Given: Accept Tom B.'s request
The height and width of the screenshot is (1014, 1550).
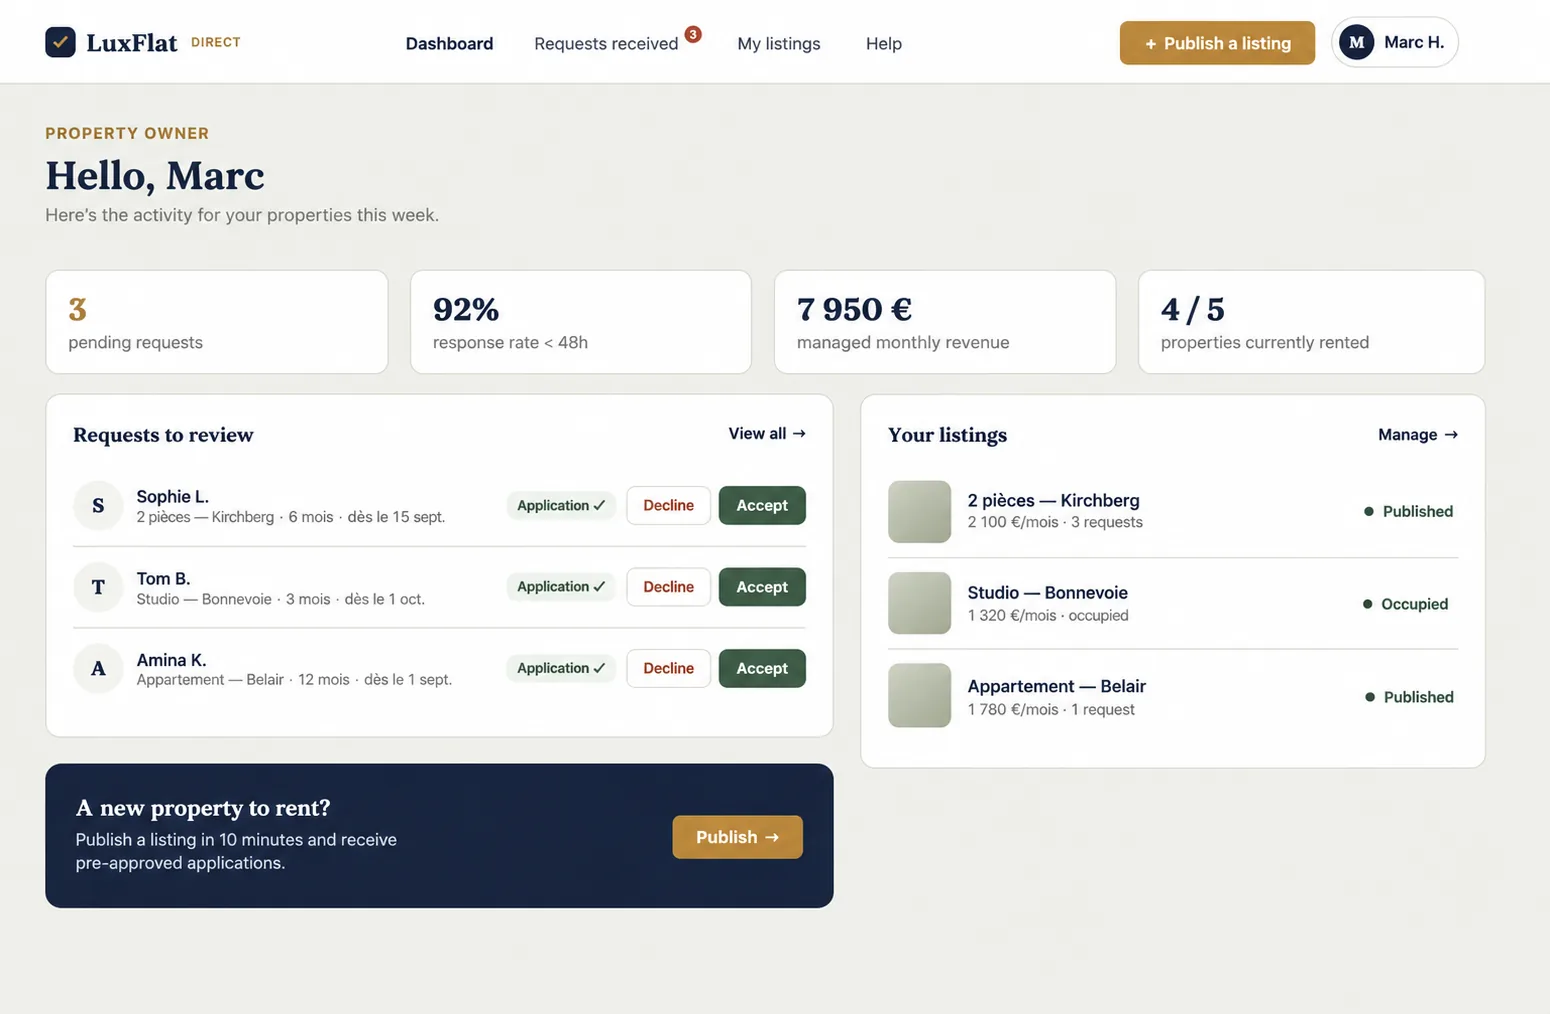Looking at the screenshot, I should tap(762, 587).
